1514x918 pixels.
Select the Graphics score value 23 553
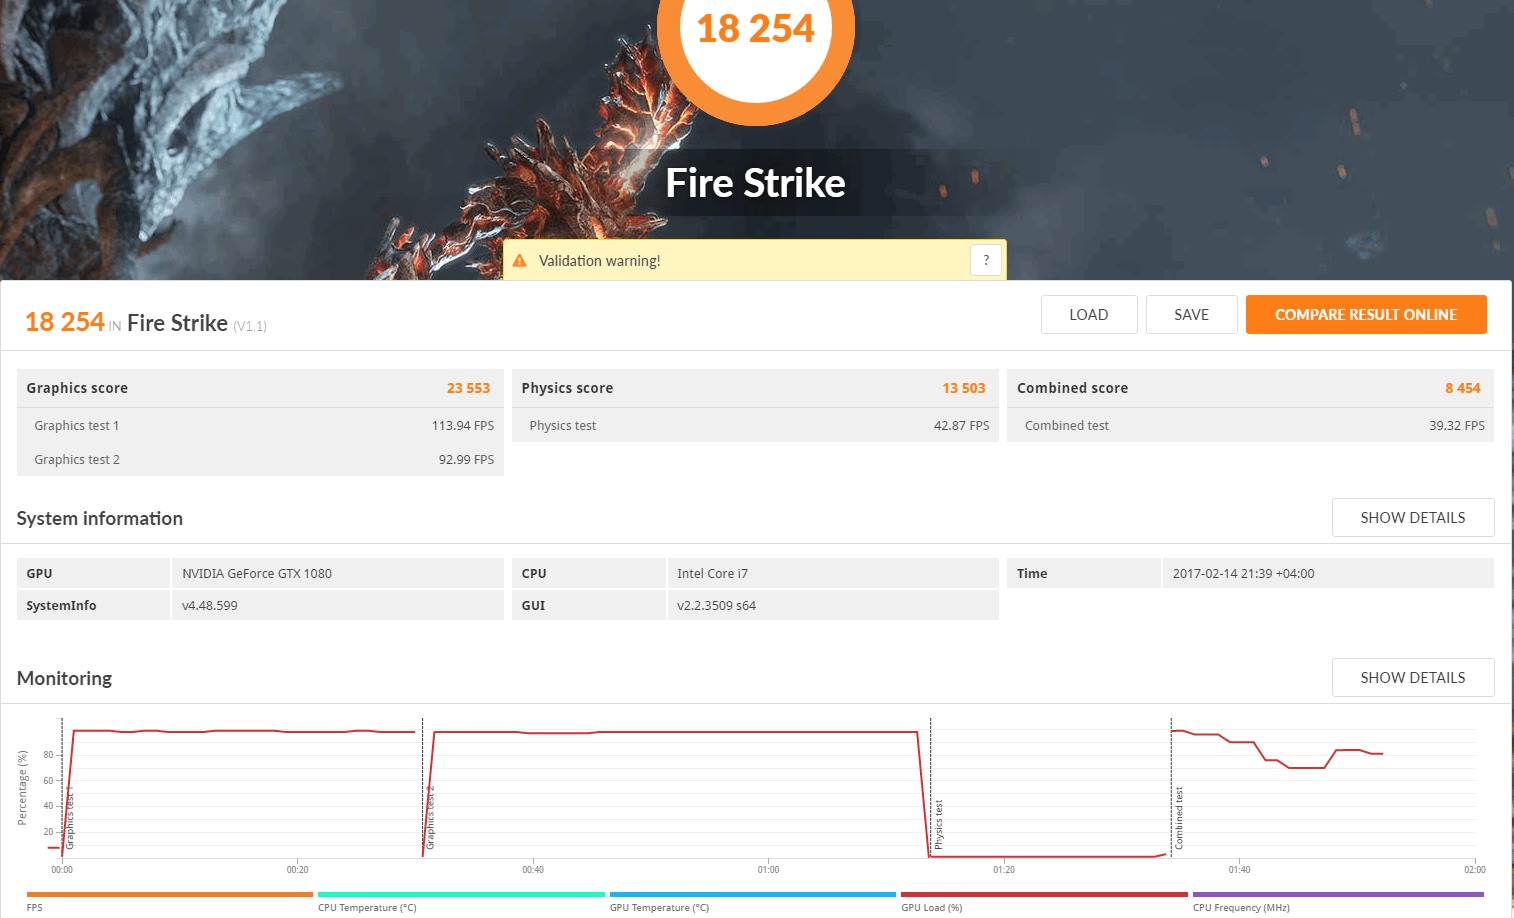[469, 388]
